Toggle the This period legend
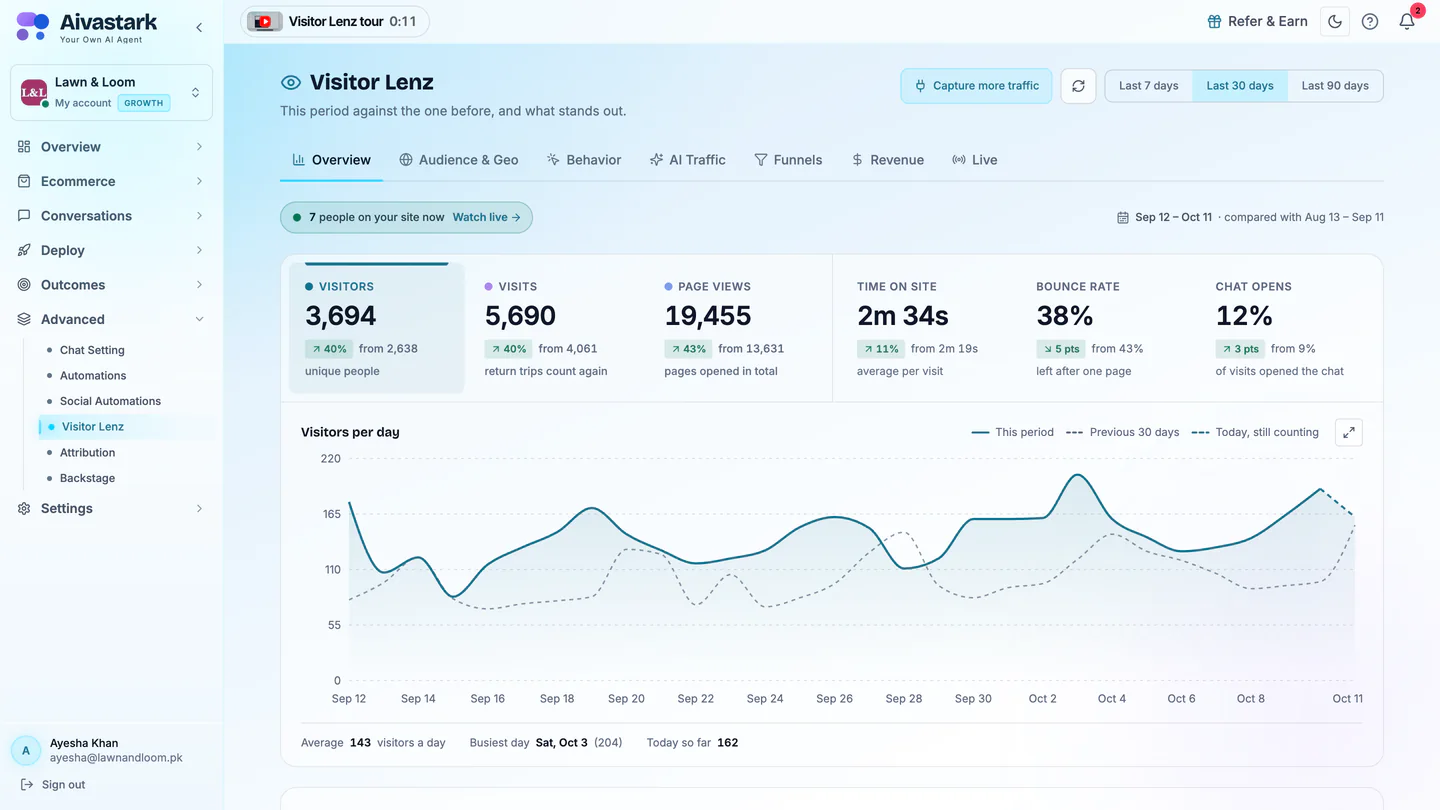Viewport: 1440px width, 810px height. (1013, 432)
